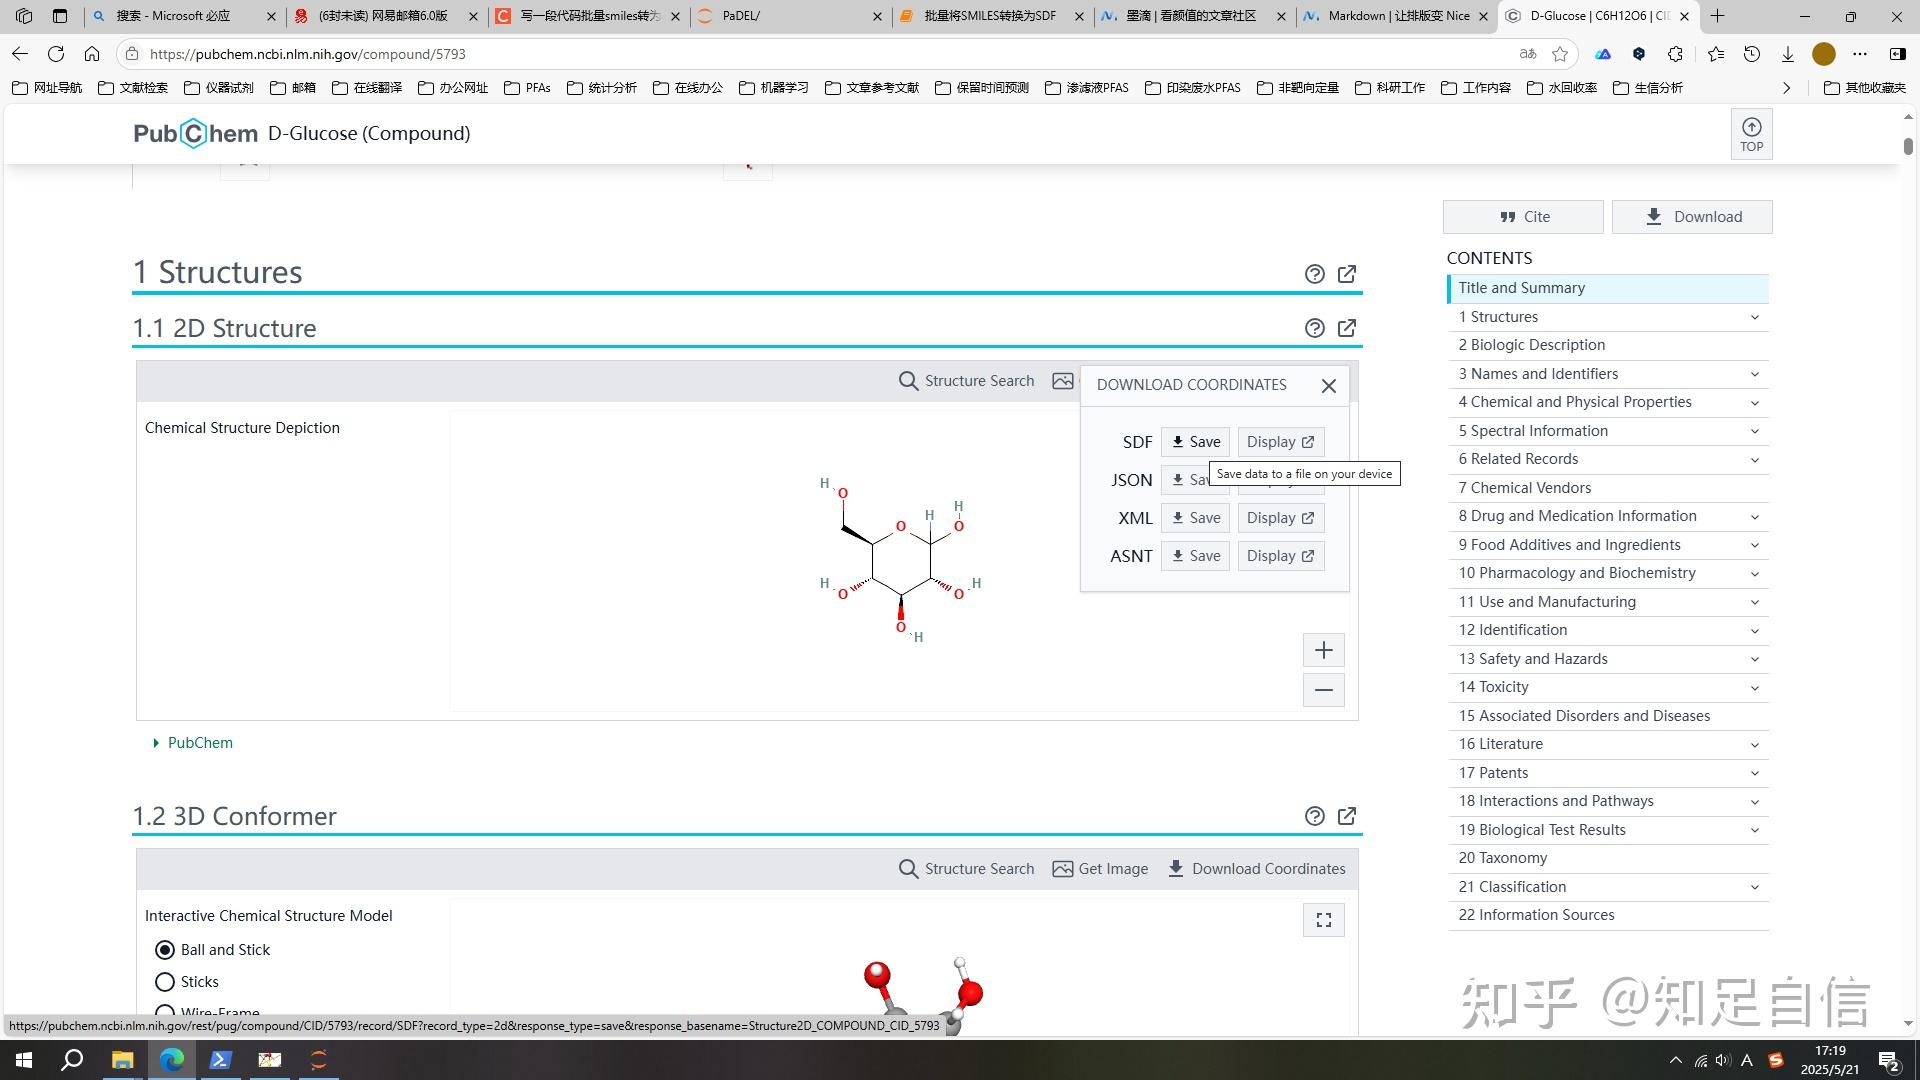Viewport: 1920px width, 1080px height.
Task: Select the Sticks radio option
Action: 165,982
